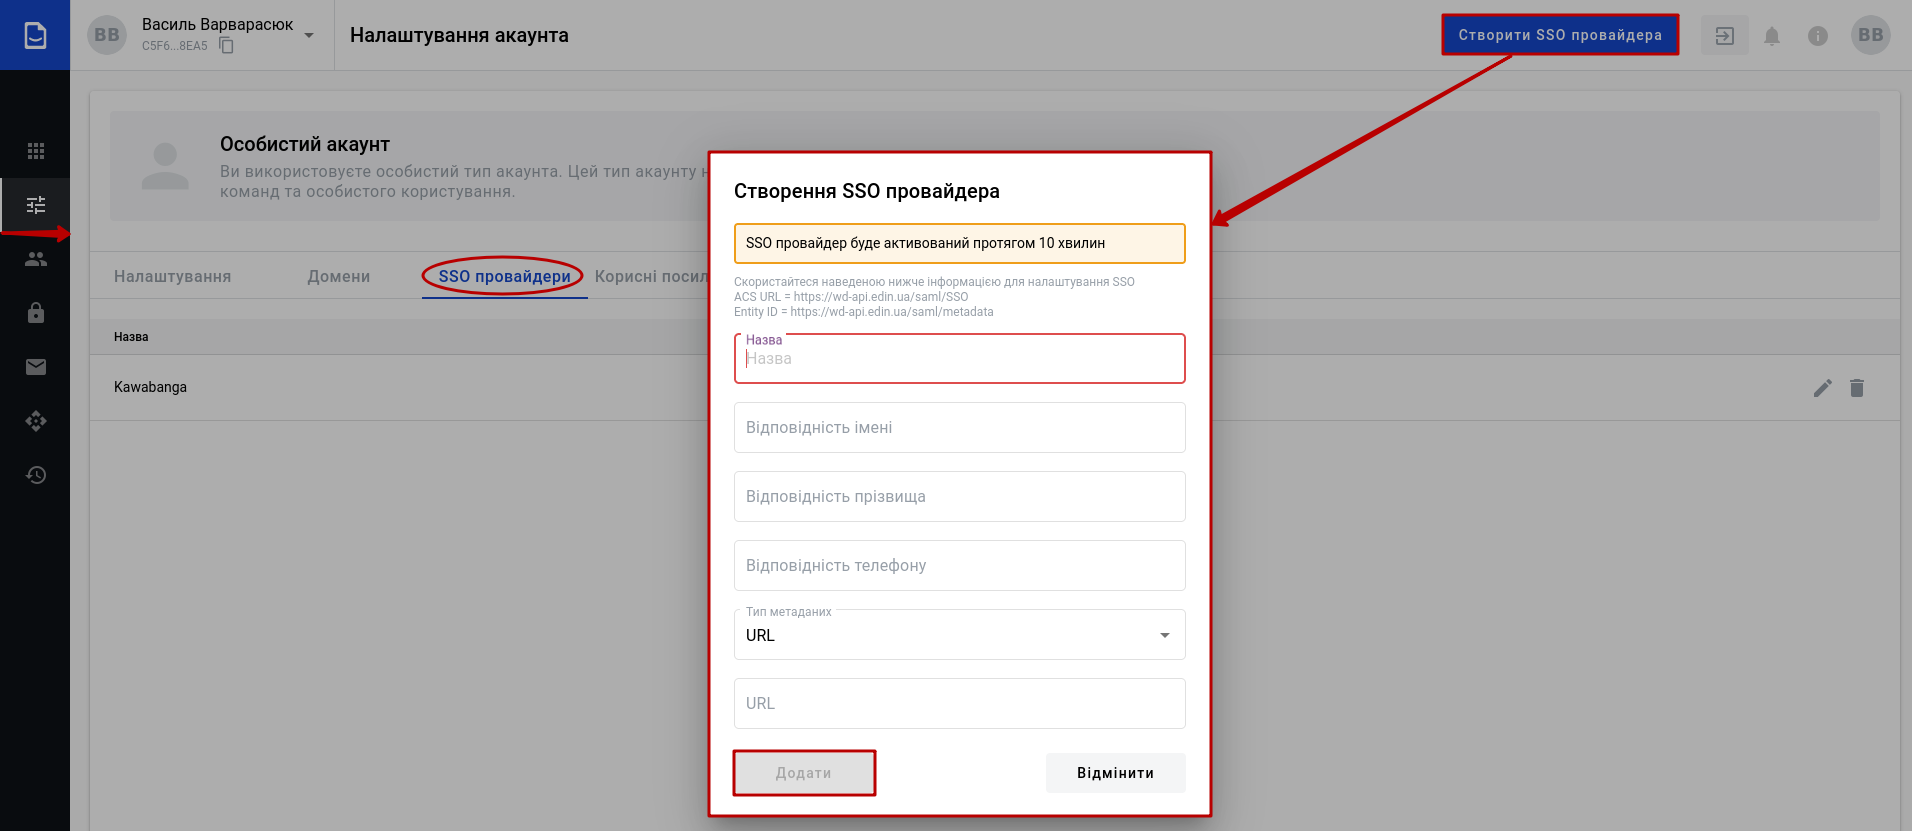
Task: Open the account settings sliders icon
Action: (x=36, y=205)
